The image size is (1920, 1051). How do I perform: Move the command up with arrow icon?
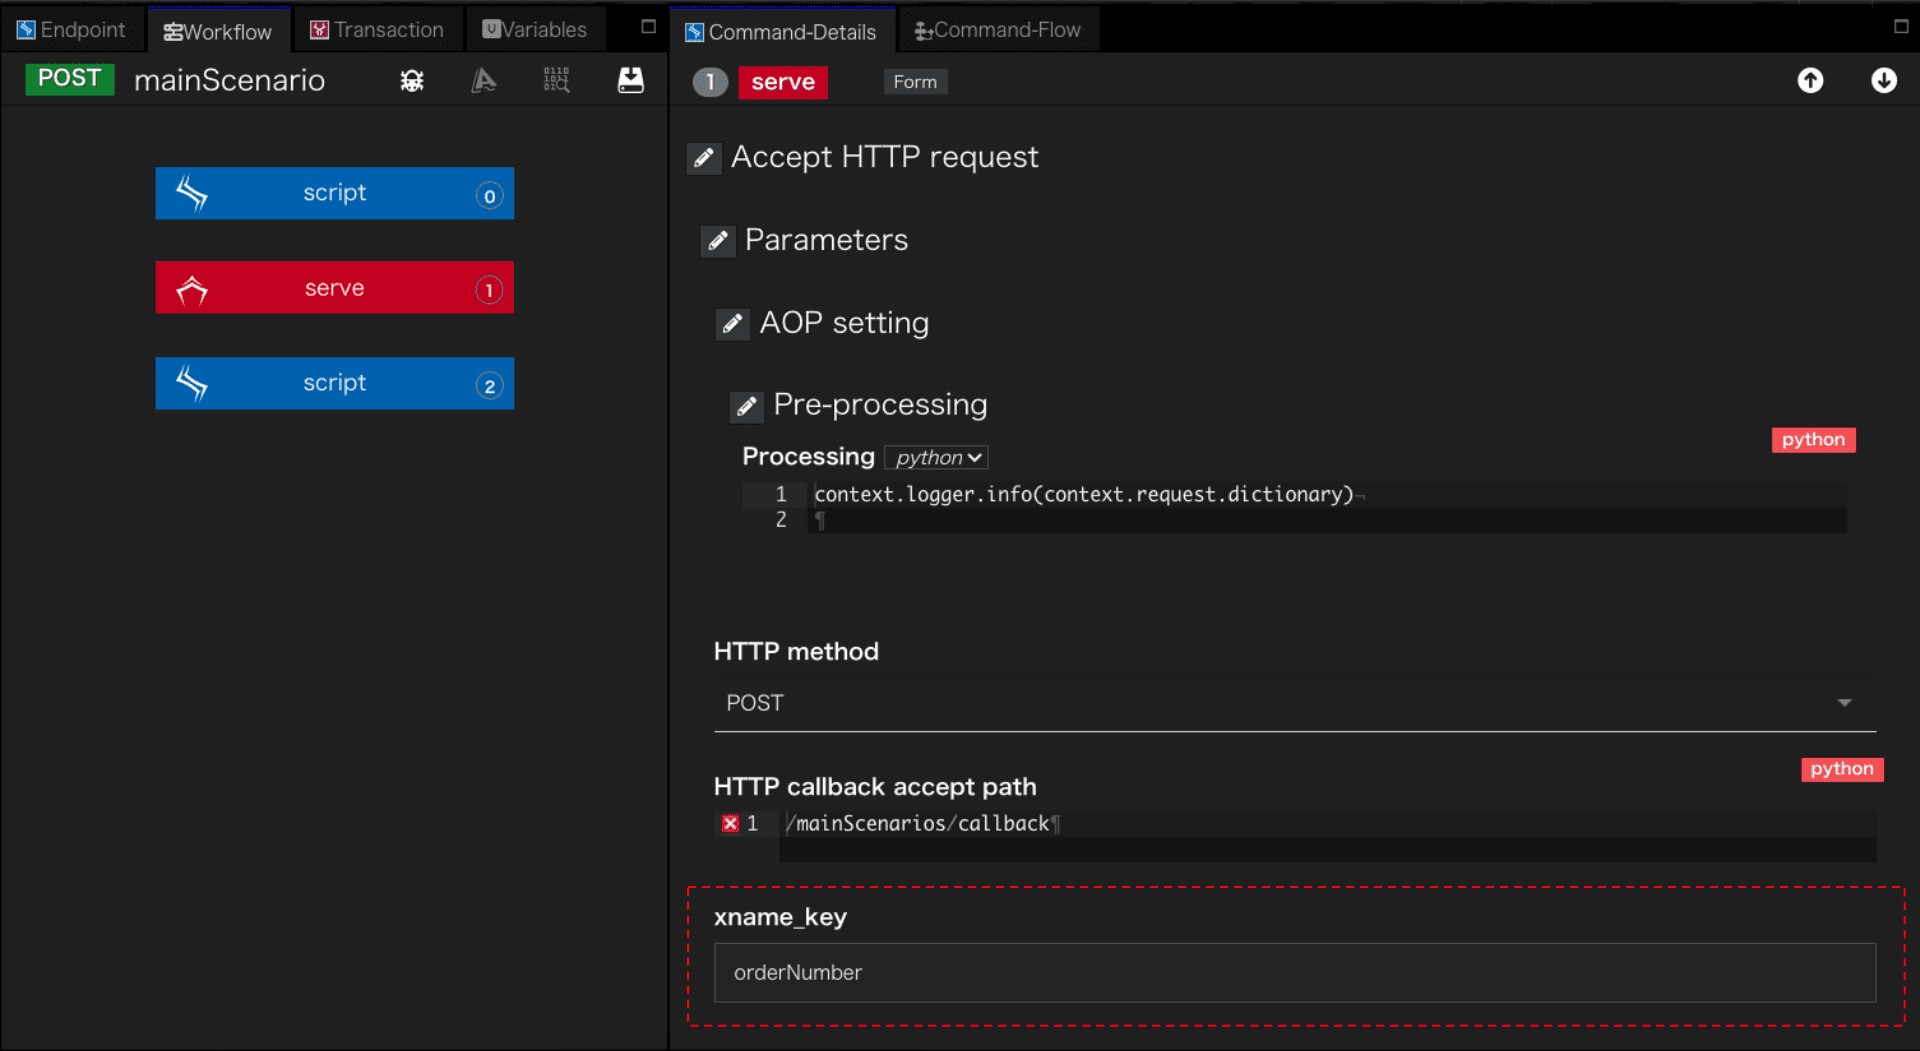[x=1810, y=80]
